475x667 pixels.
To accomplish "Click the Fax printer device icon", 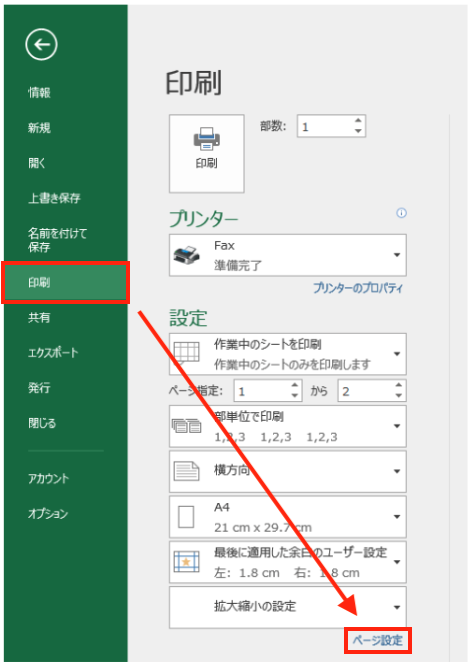I will 187,255.
